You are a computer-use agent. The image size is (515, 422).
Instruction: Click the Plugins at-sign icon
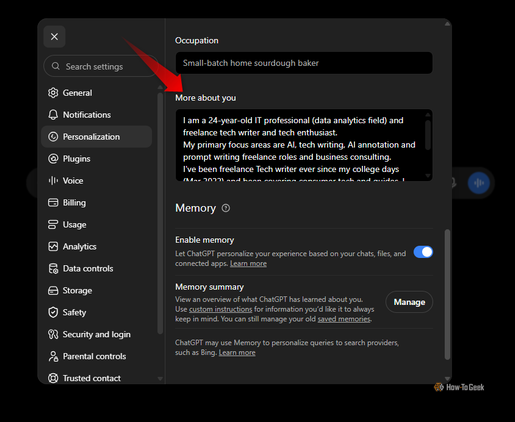coord(53,159)
